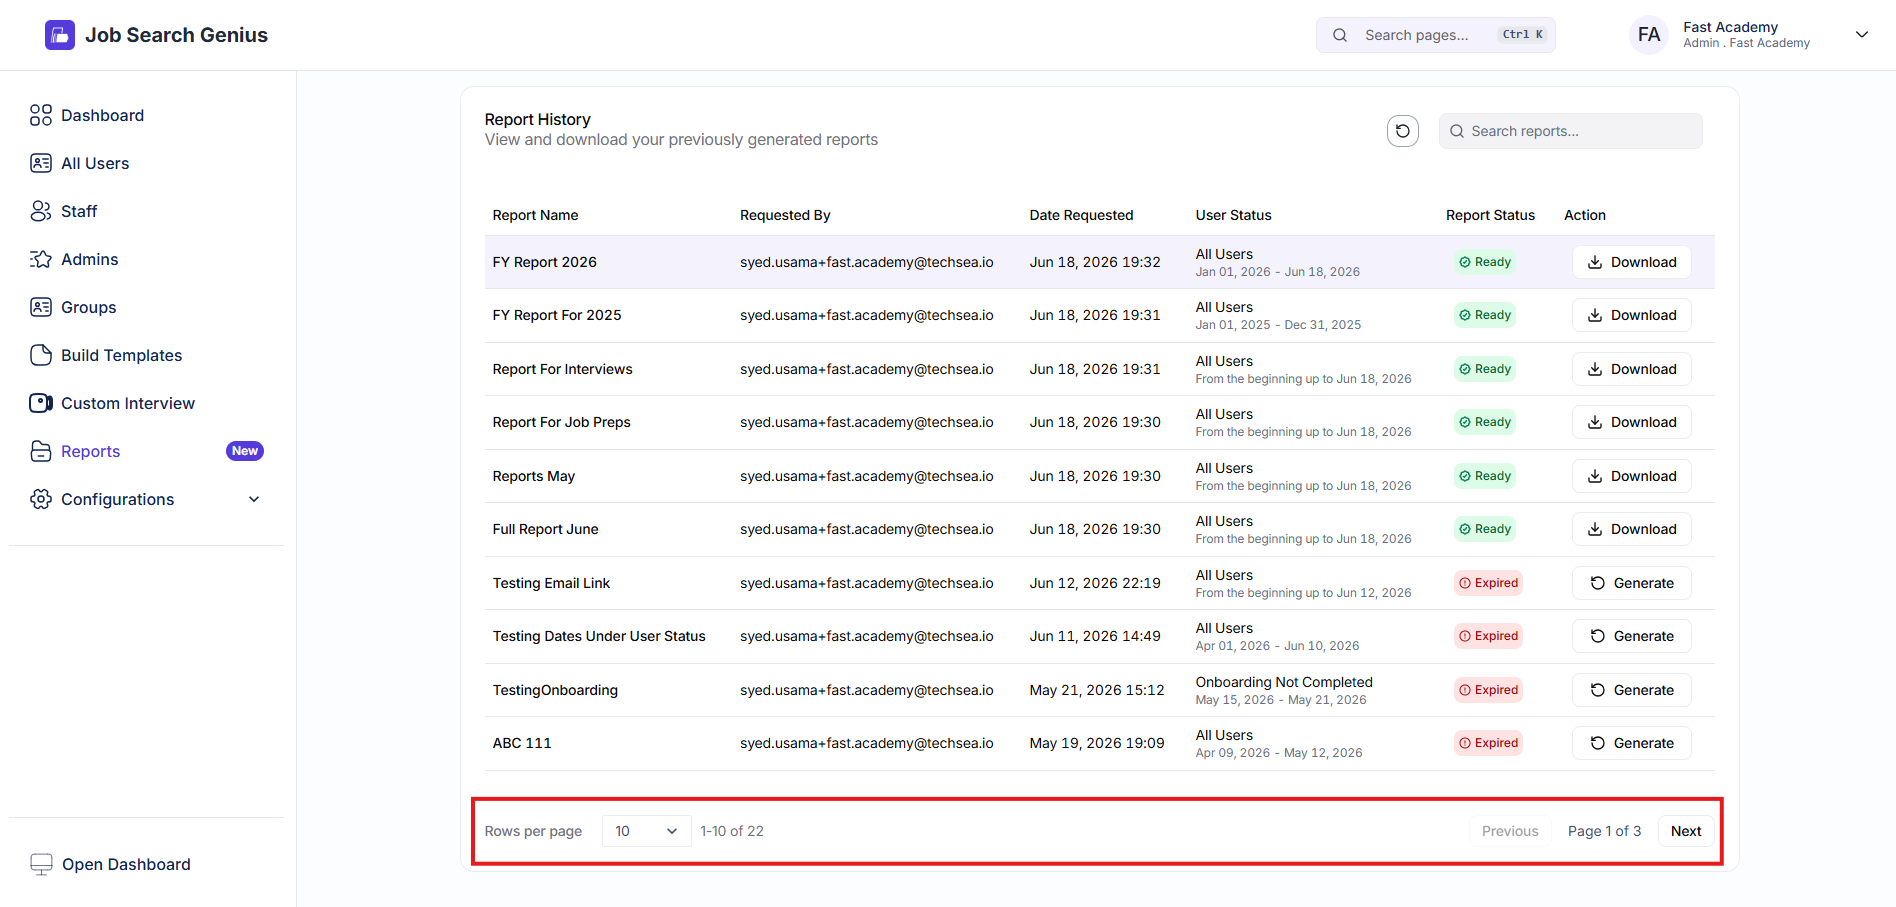Image resolution: width=1896 pixels, height=907 pixels.
Task: Click the FA account avatar
Action: click(x=1649, y=35)
